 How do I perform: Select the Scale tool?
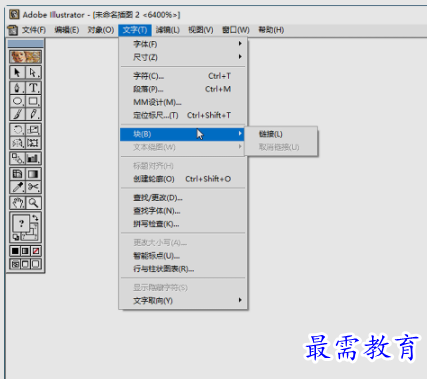tap(33, 130)
